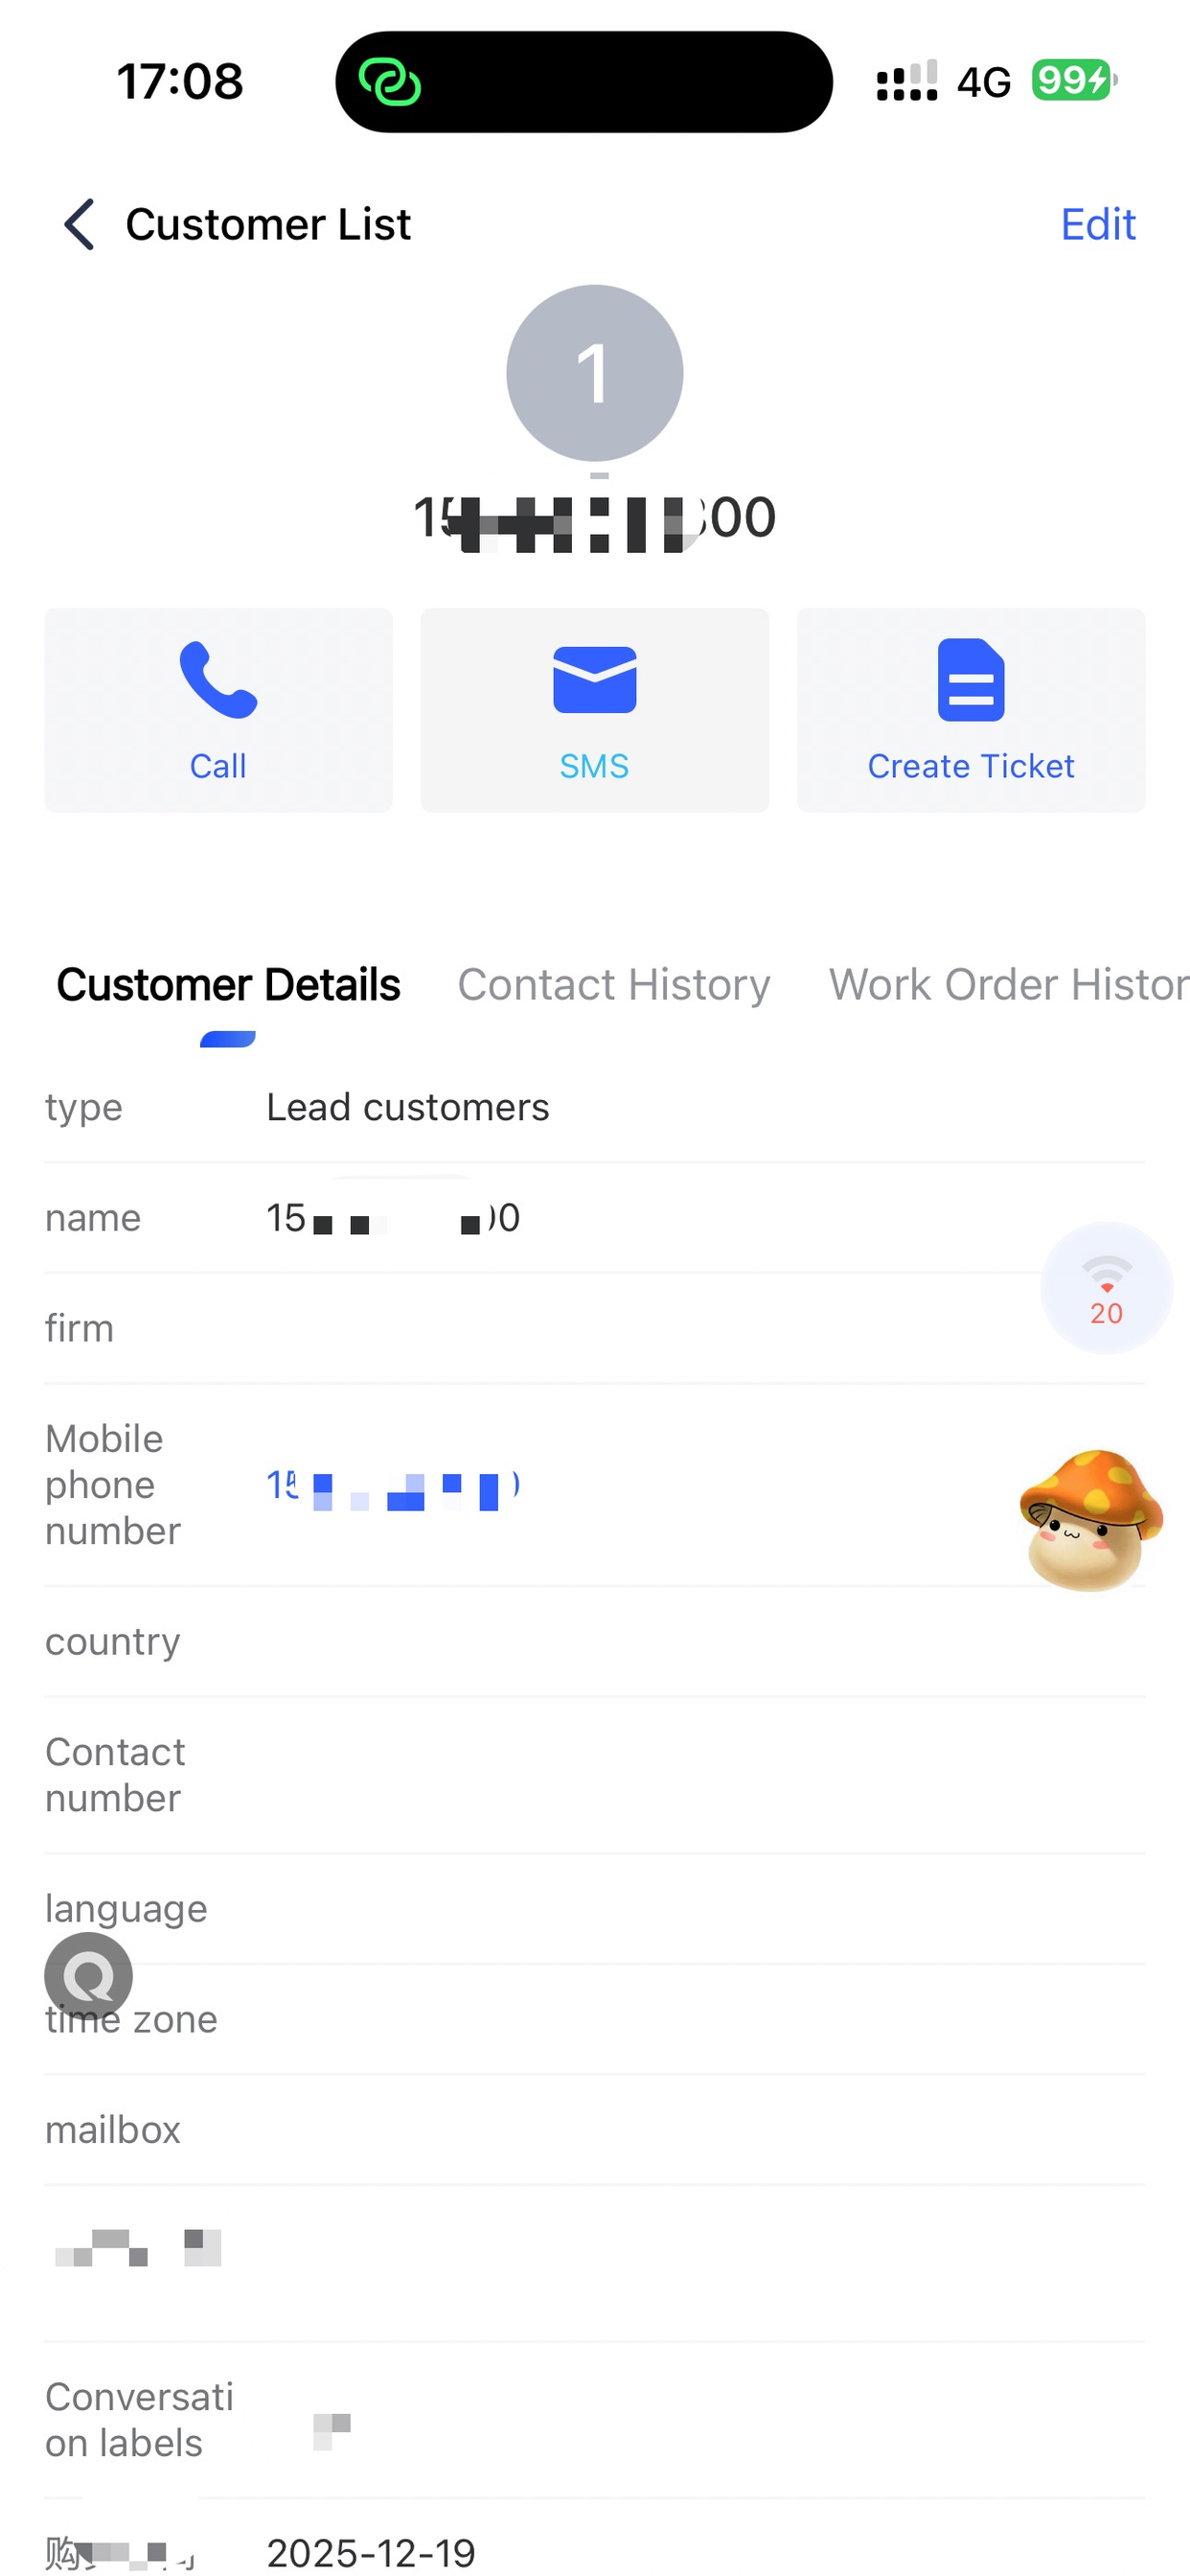Viewport: 1190px width, 2576px height.
Task: Tap the language field row
Action: pyautogui.click(x=594, y=1909)
